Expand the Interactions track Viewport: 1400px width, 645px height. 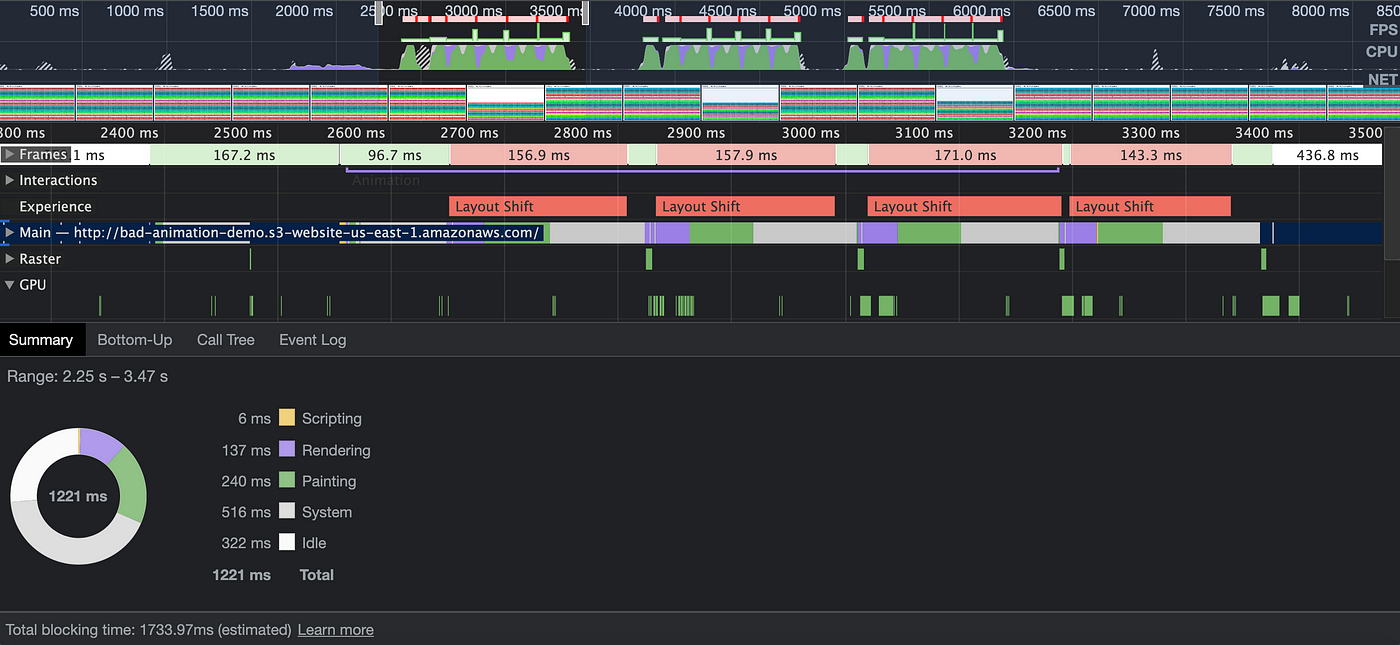point(10,180)
